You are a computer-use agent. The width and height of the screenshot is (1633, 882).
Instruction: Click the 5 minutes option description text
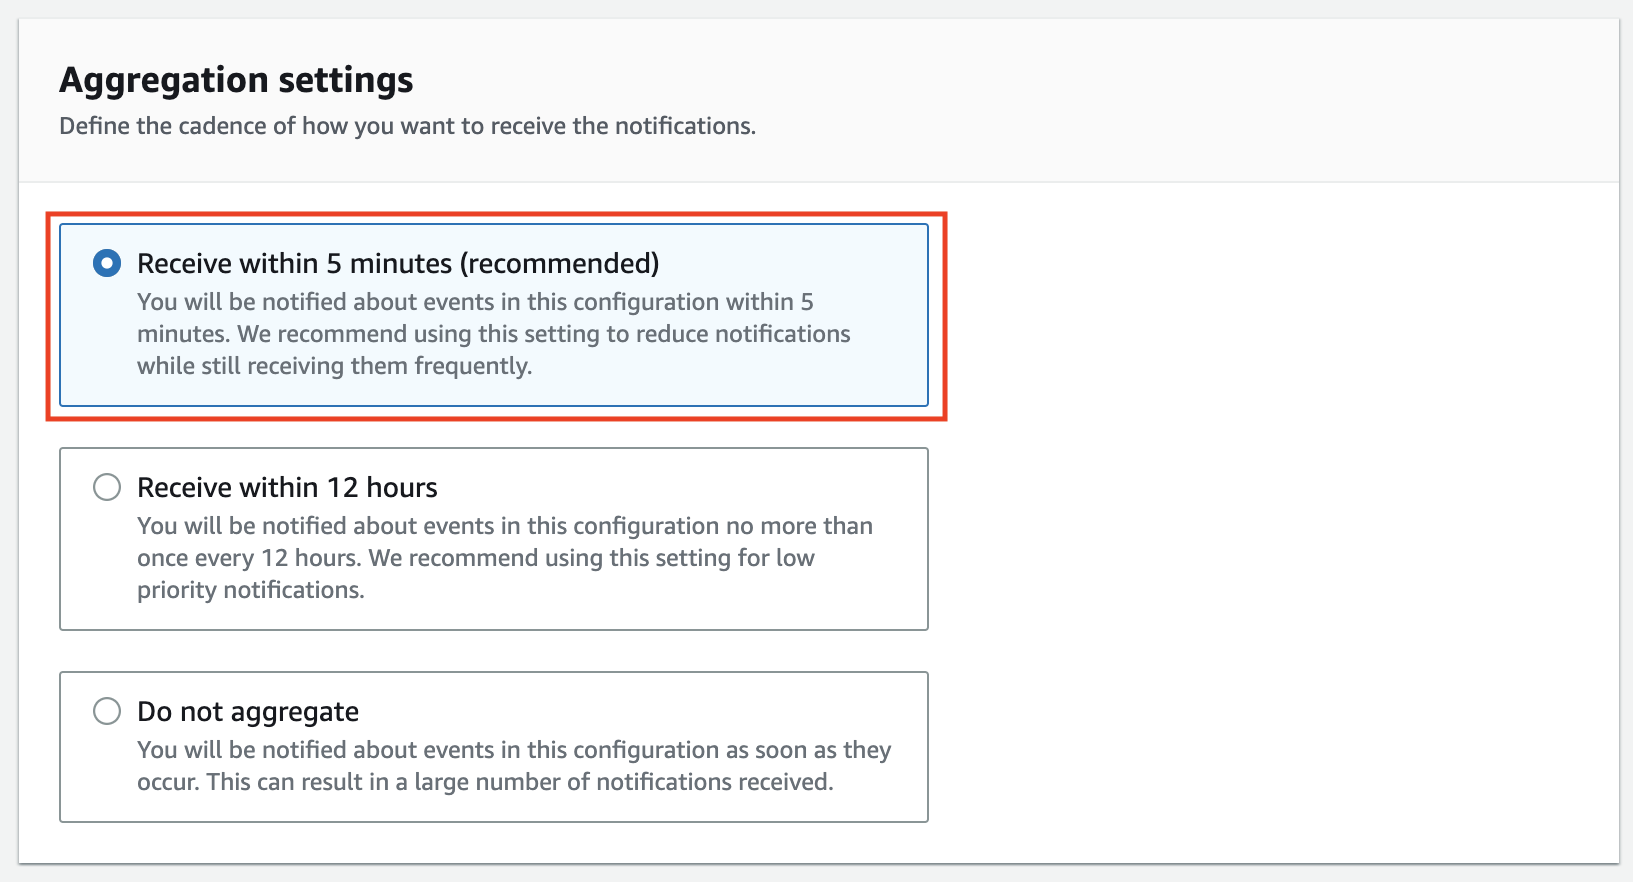point(494,334)
